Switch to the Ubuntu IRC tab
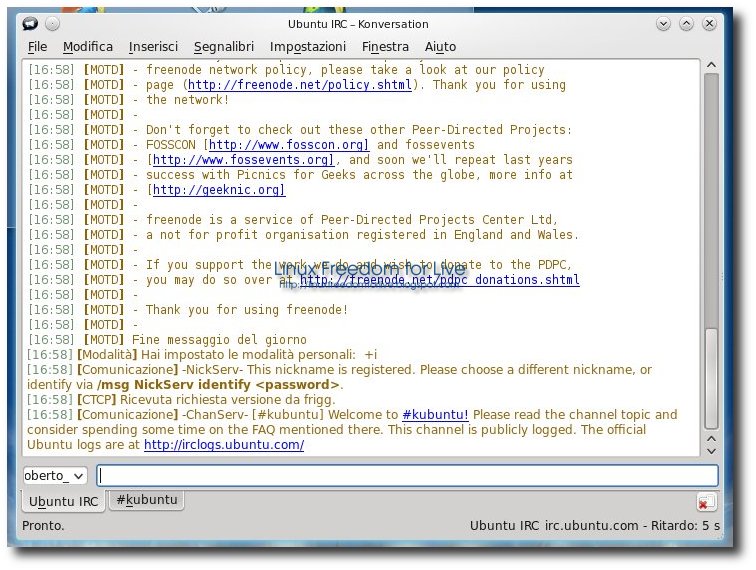This screenshot has width=756, height=570. 63,502
